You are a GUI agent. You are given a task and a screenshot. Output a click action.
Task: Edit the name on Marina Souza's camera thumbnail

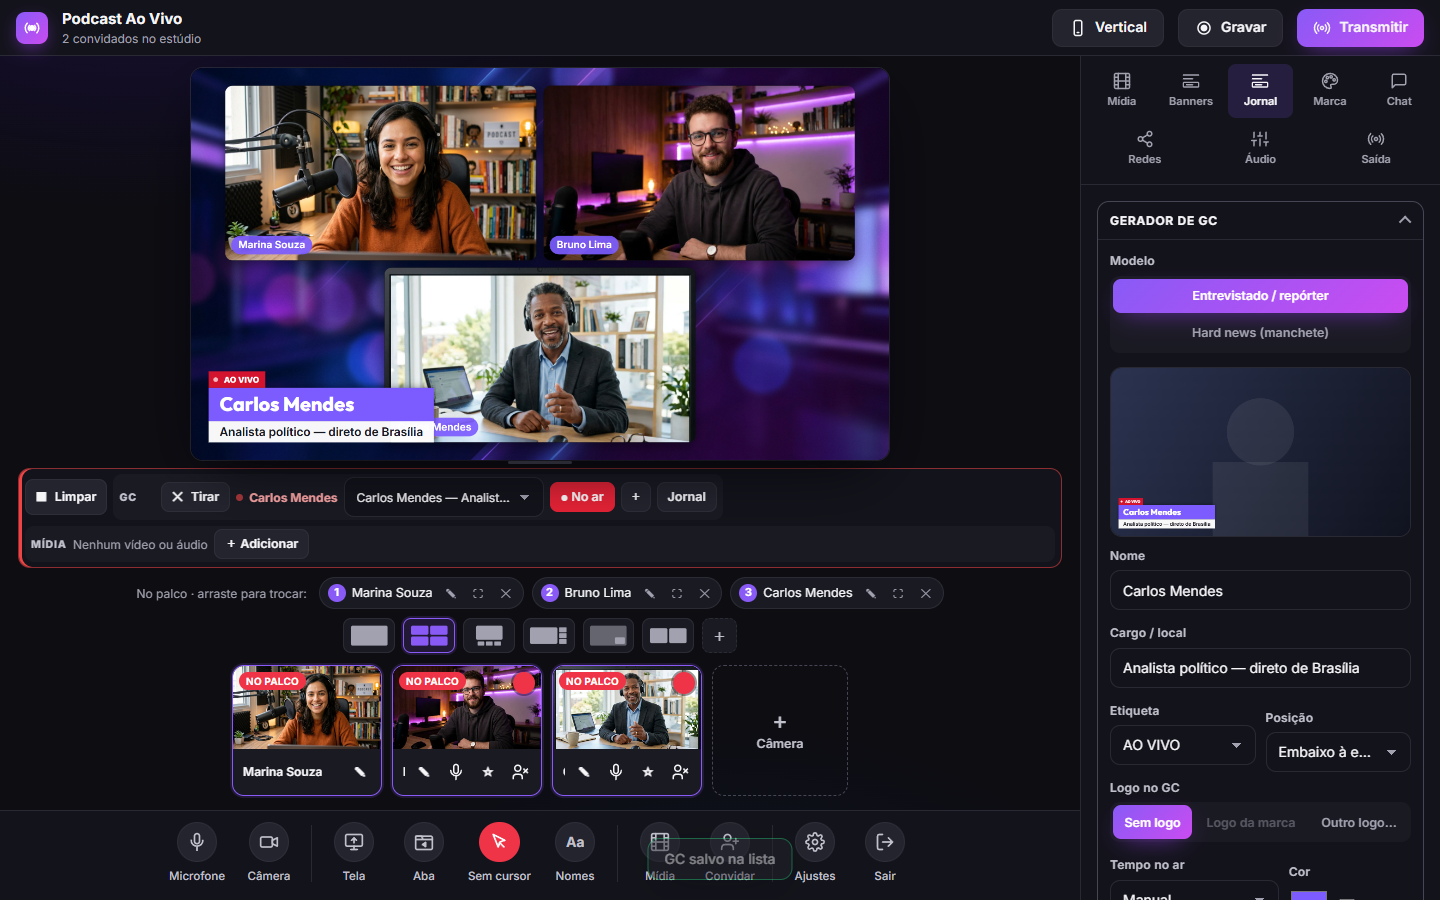click(x=360, y=772)
